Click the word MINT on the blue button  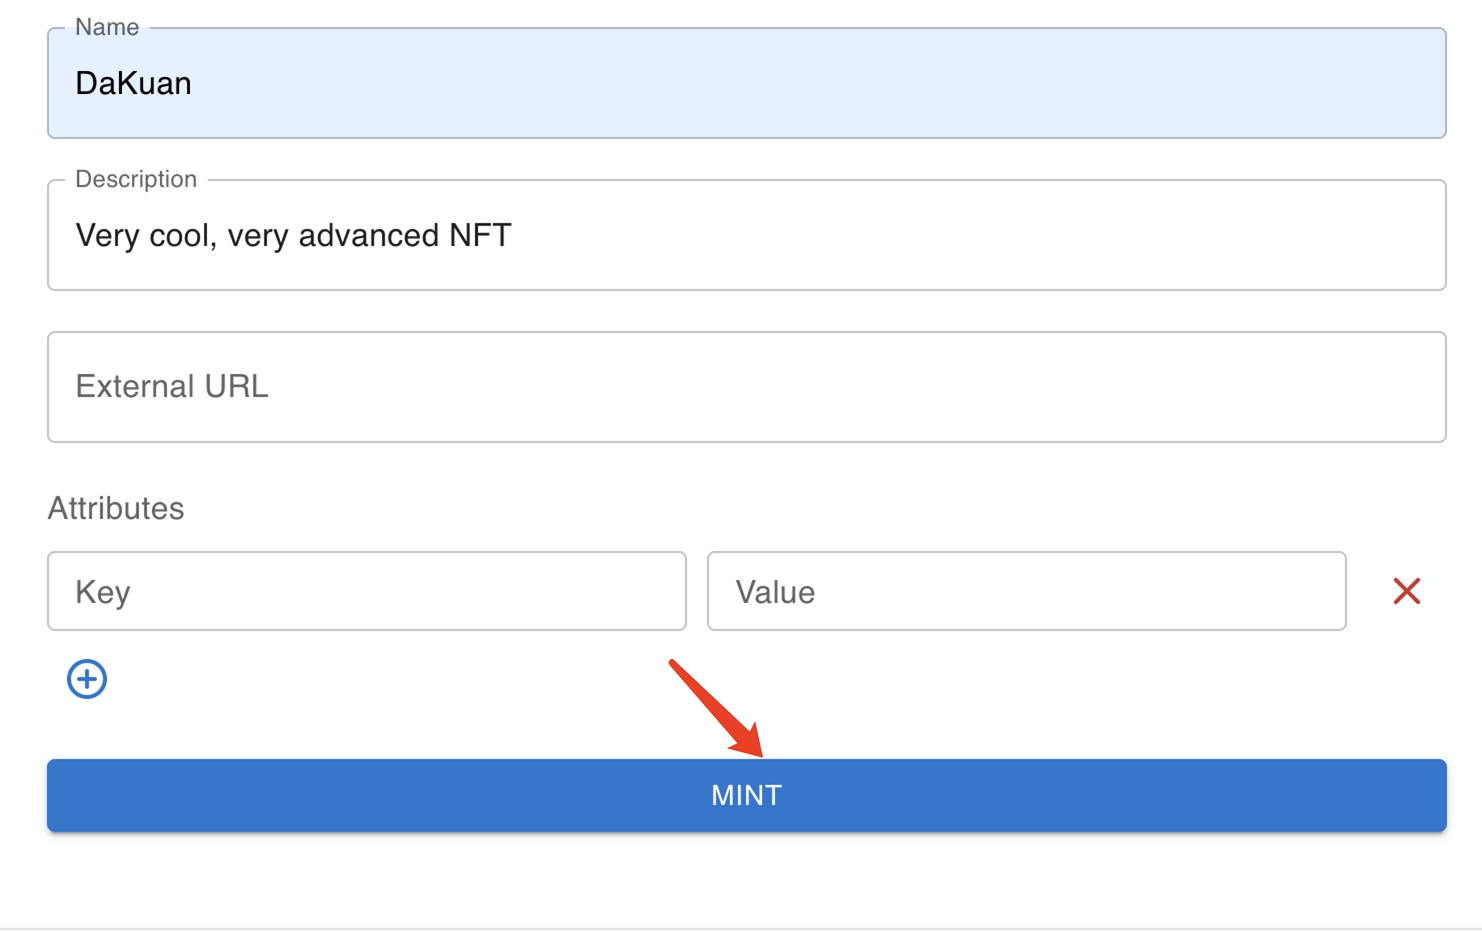(x=746, y=796)
